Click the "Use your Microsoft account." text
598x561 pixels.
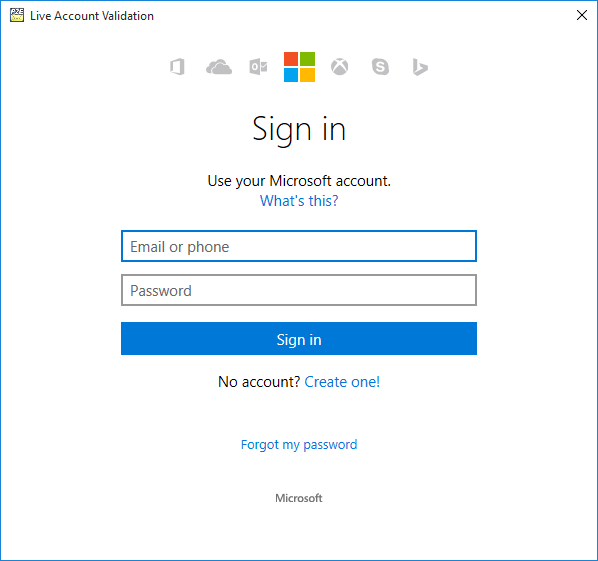(299, 181)
